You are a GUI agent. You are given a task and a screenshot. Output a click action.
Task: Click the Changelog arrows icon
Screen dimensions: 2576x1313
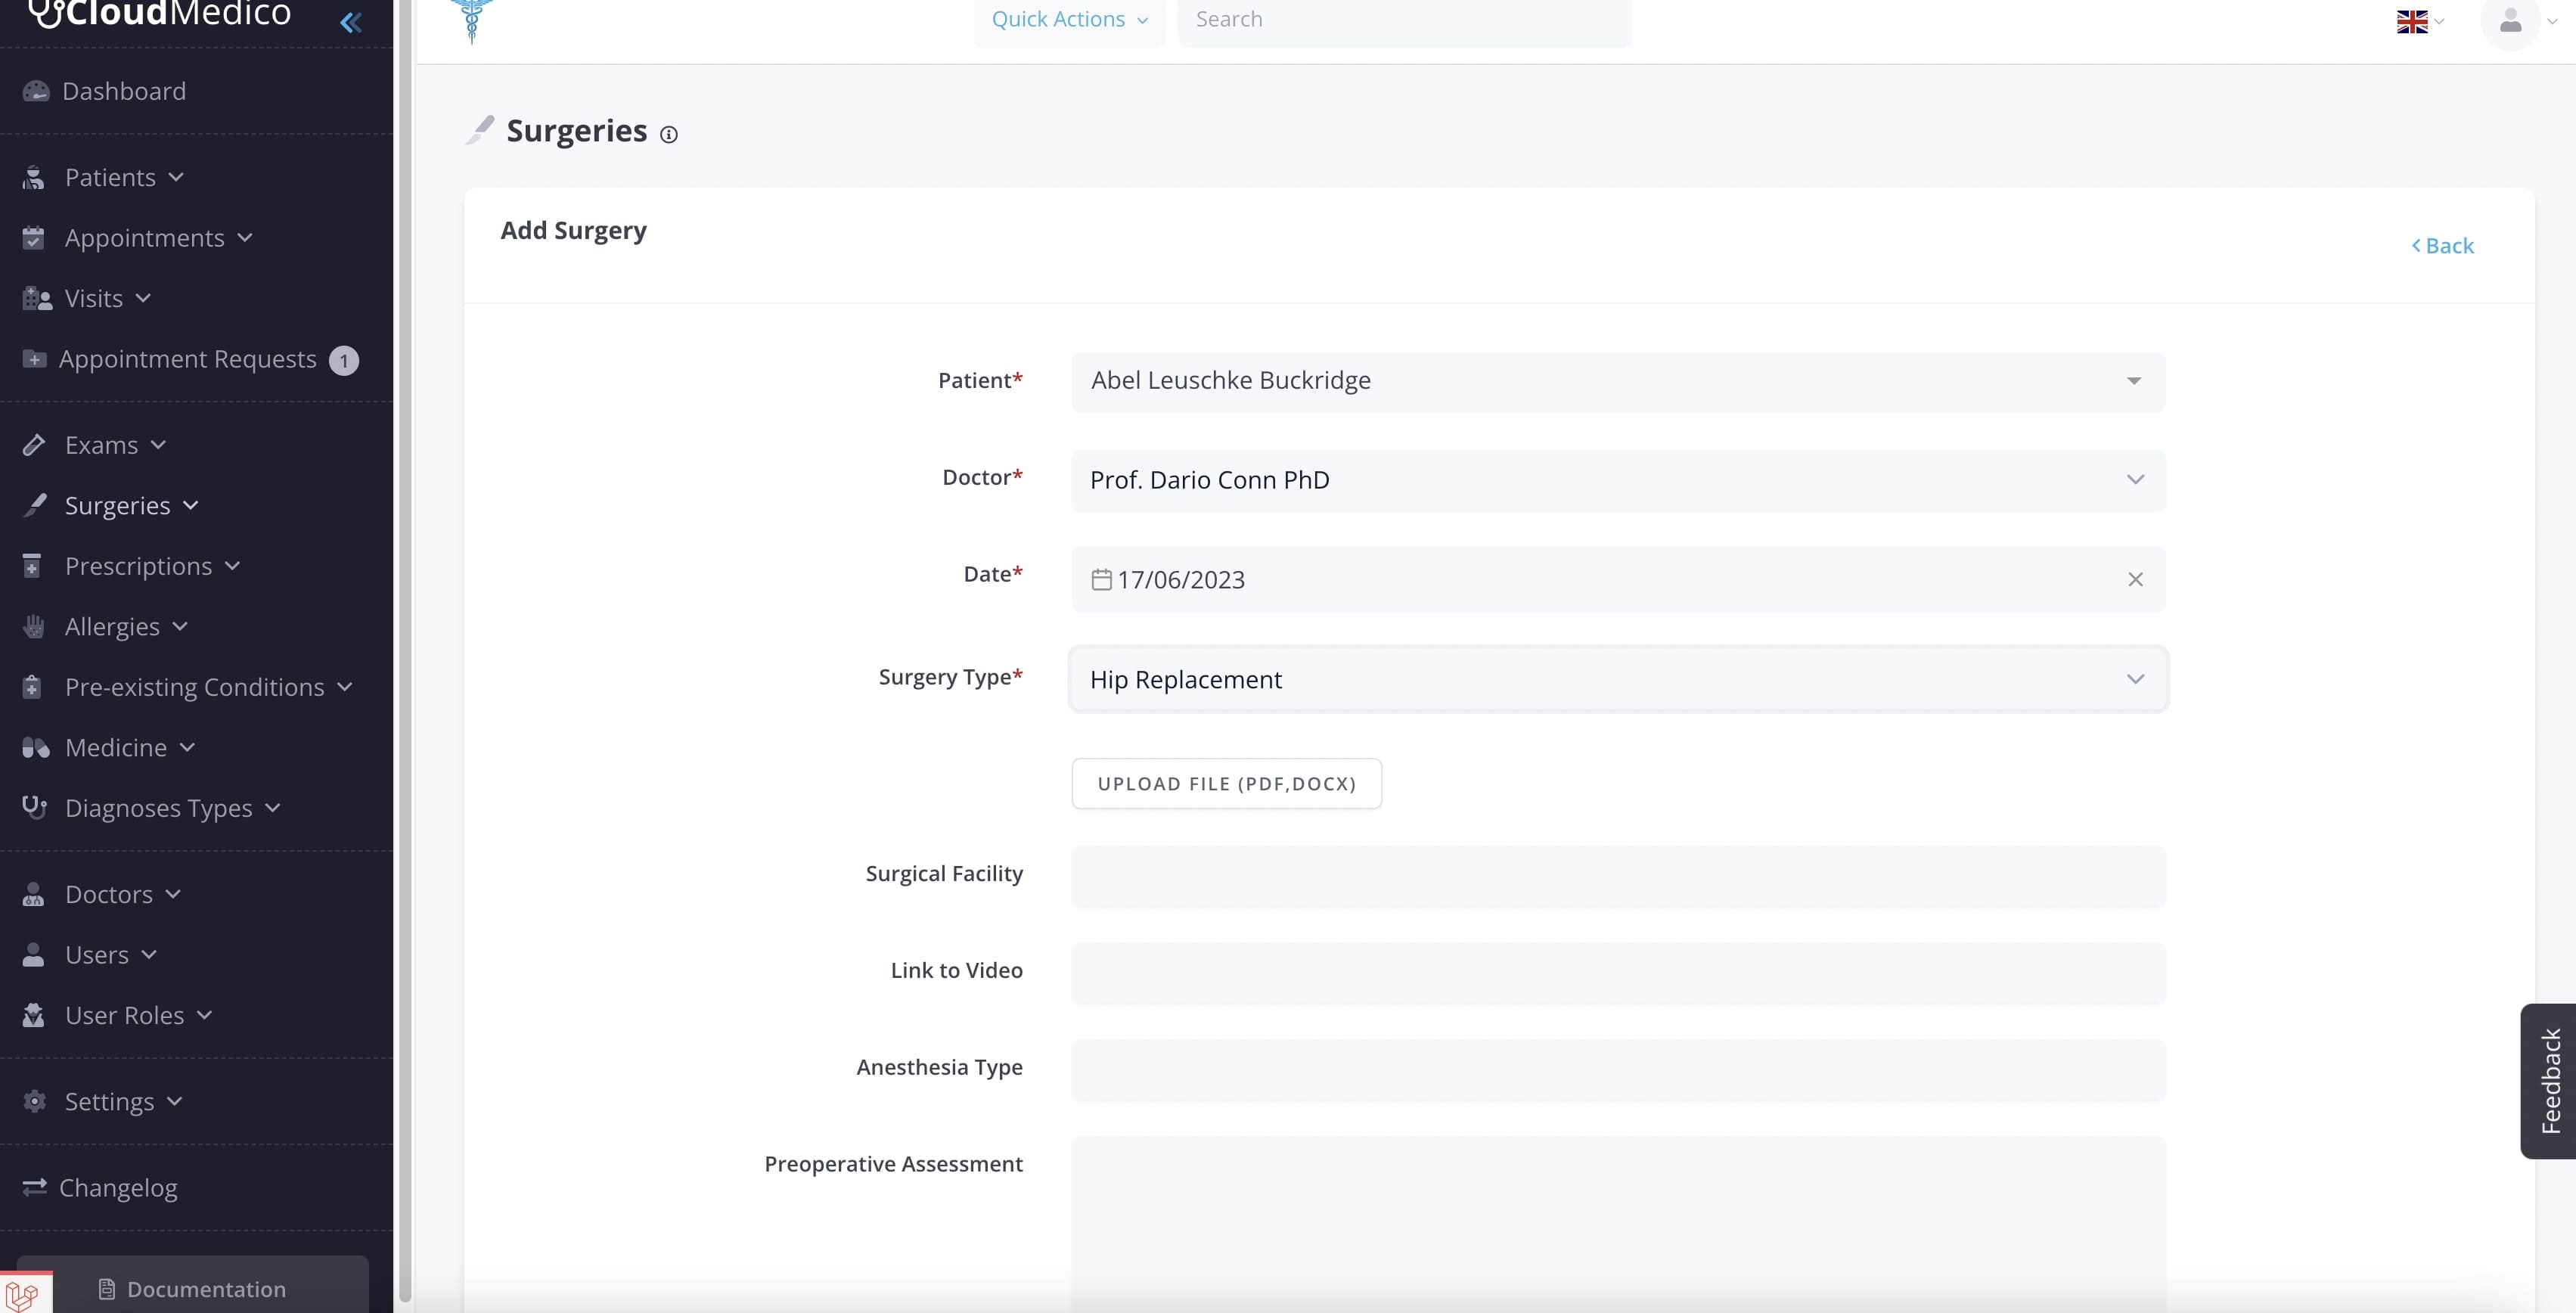tap(35, 1187)
